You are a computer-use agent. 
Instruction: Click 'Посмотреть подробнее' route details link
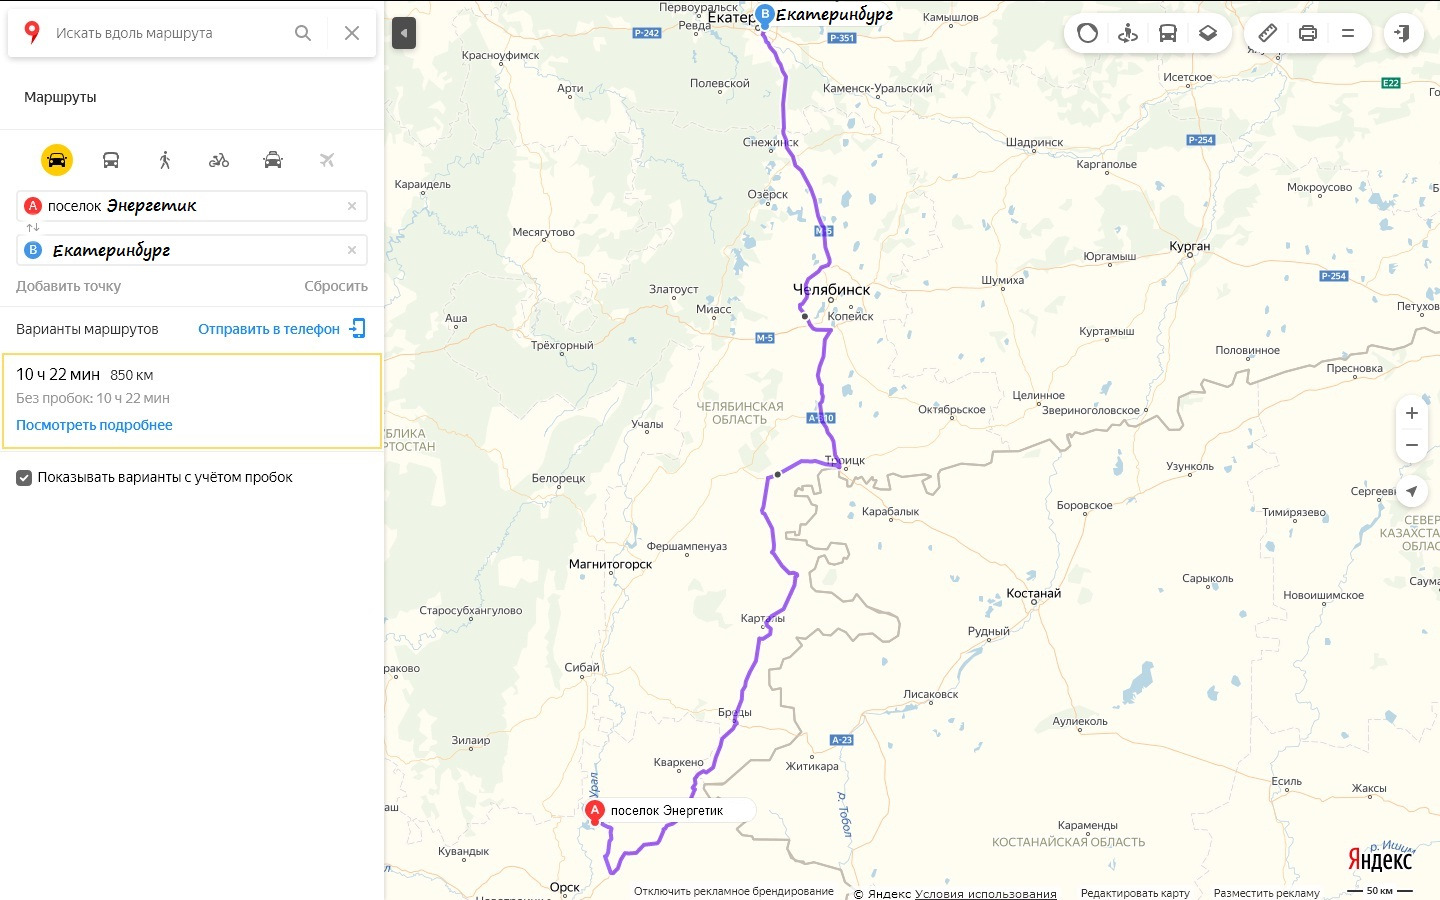(x=94, y=425)
